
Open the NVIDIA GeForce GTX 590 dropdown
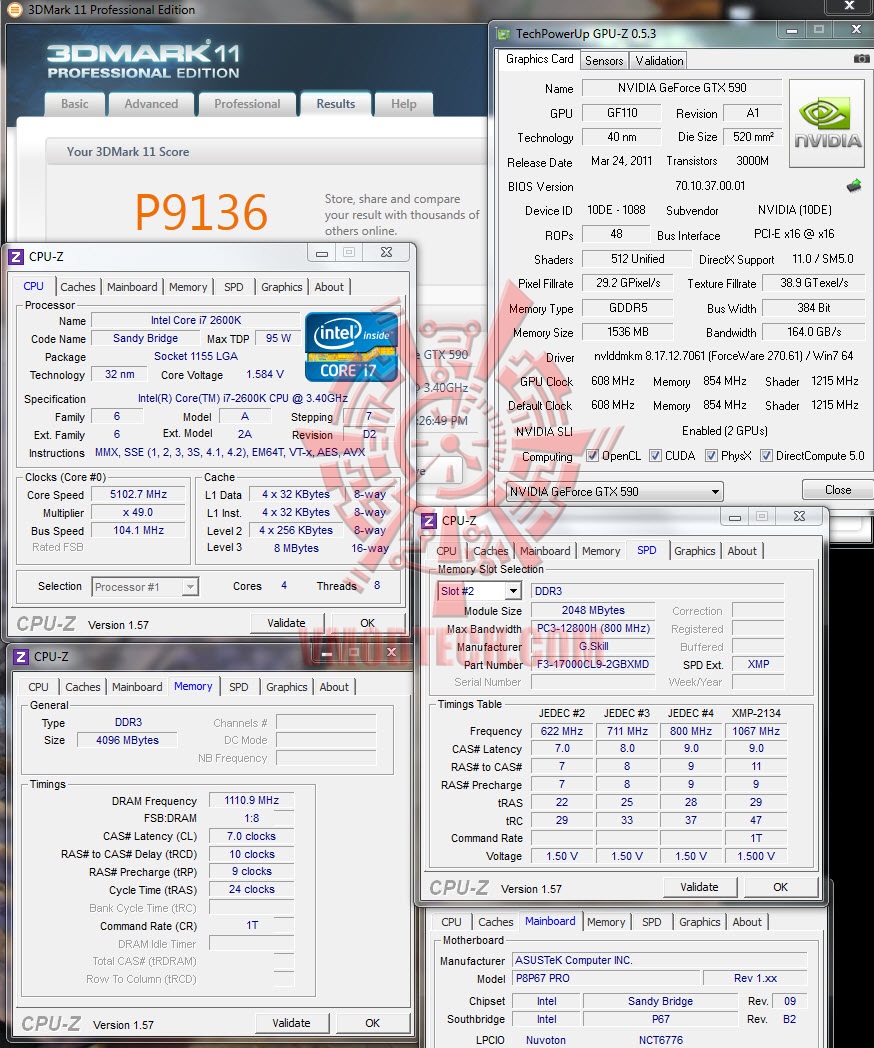click(x=614, y=492)
